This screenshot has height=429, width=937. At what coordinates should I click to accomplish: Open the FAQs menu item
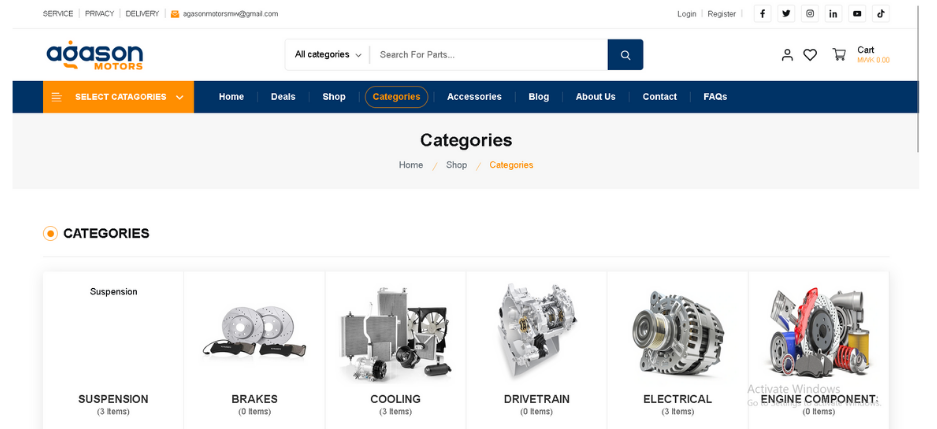coord(715,97)
